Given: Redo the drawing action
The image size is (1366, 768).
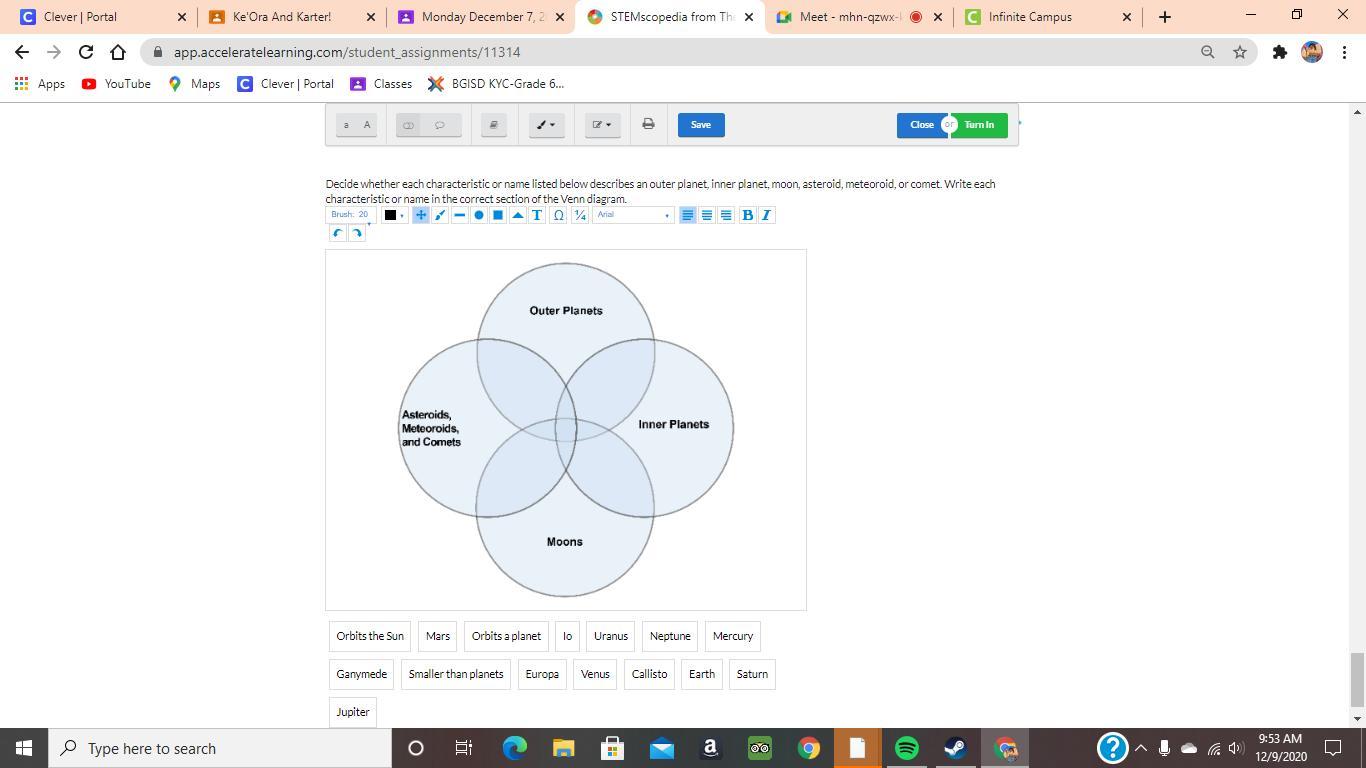Looking at the screenshot, I should point(357,233).
